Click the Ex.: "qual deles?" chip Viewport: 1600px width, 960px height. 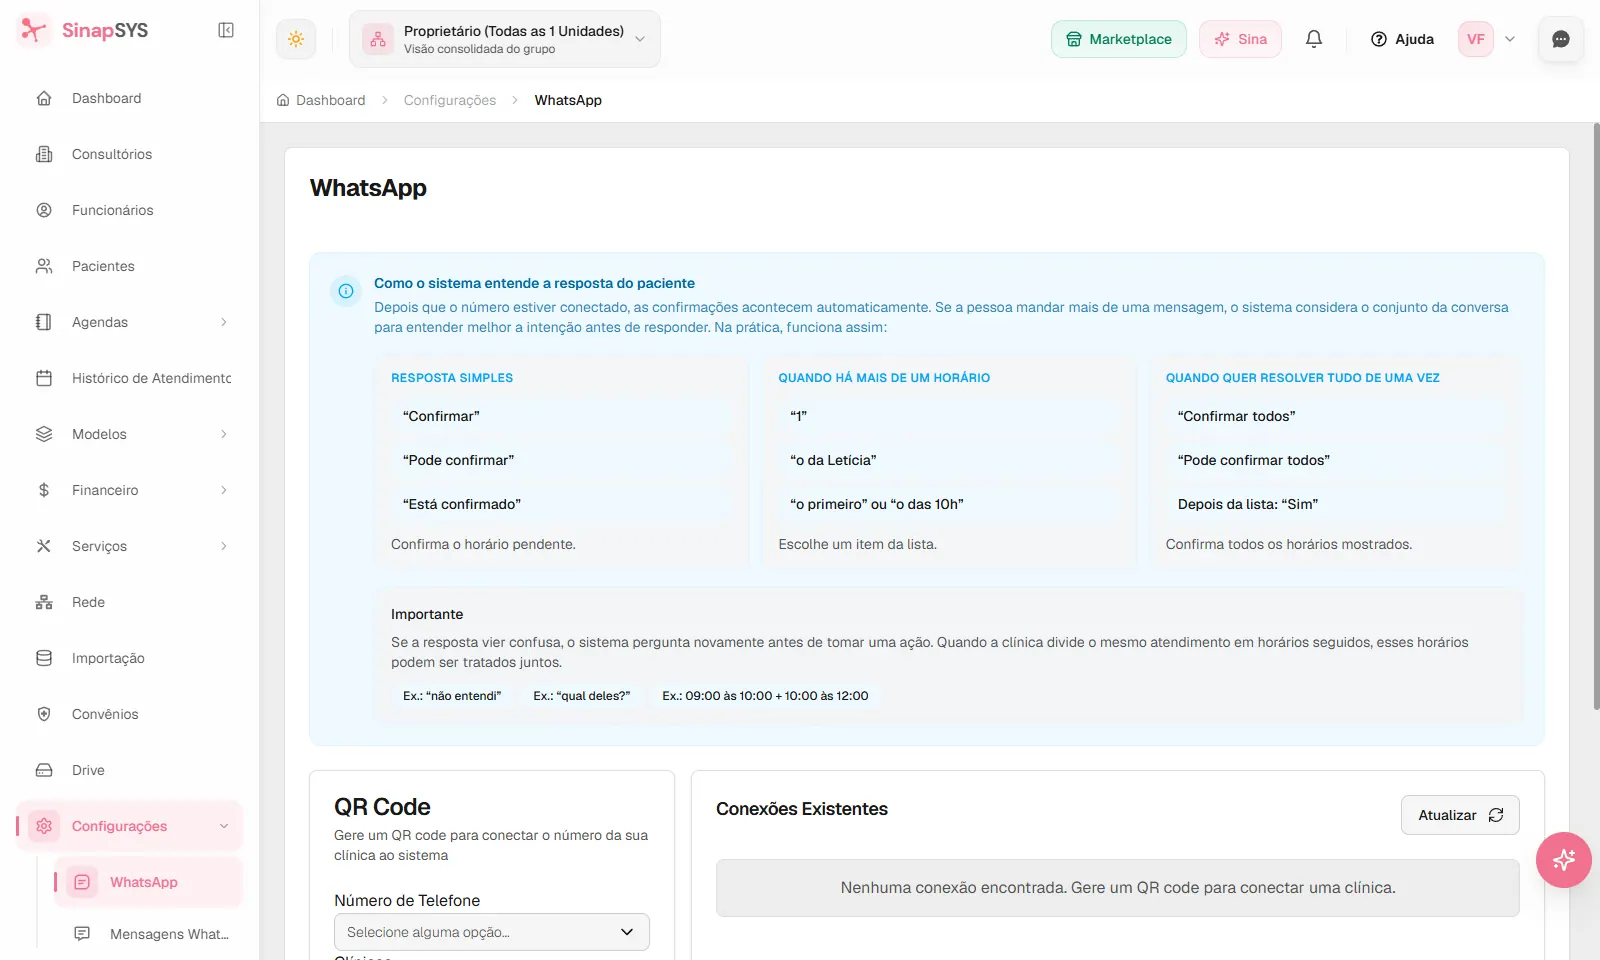(x=582, y=696)
